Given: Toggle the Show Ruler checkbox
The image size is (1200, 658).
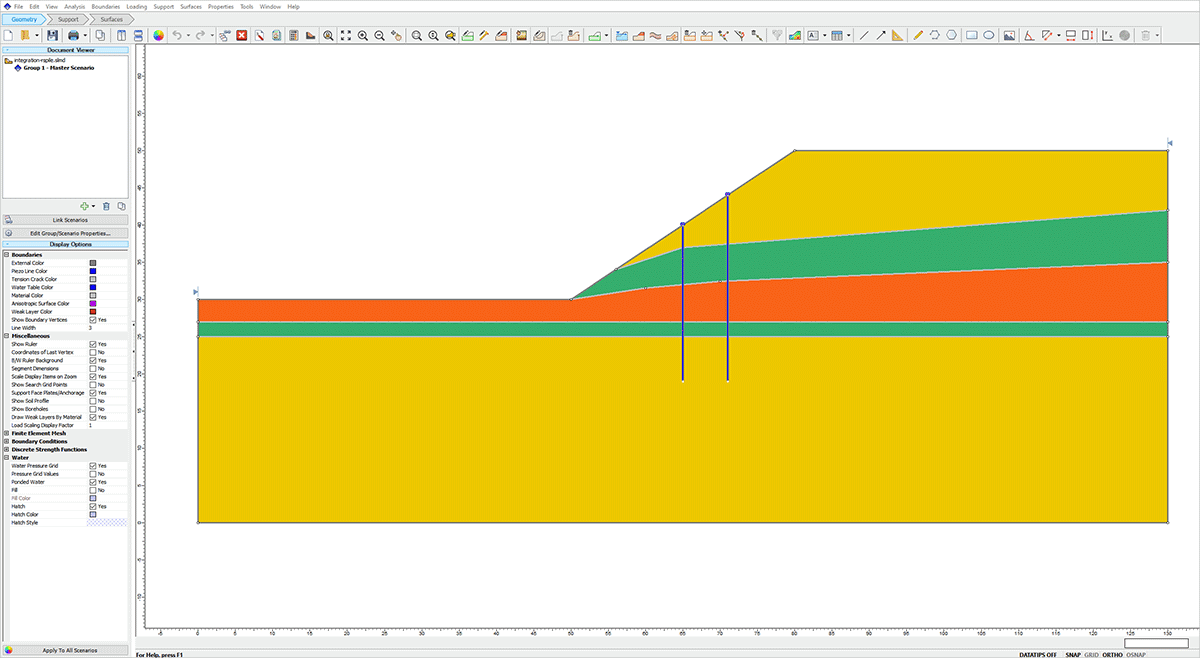Looking at the screenshot, I should click(93, 344).
